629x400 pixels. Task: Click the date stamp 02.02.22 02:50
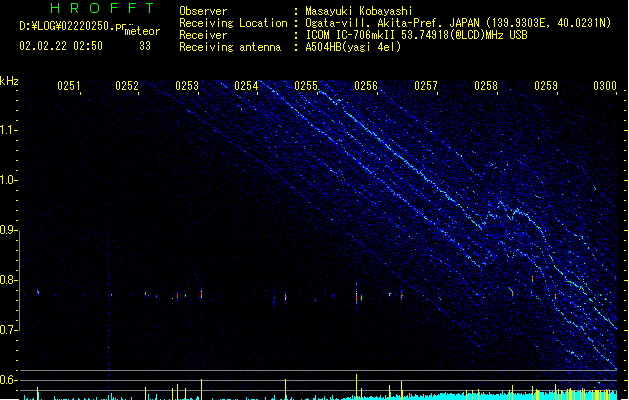click(x=61, y=46)
